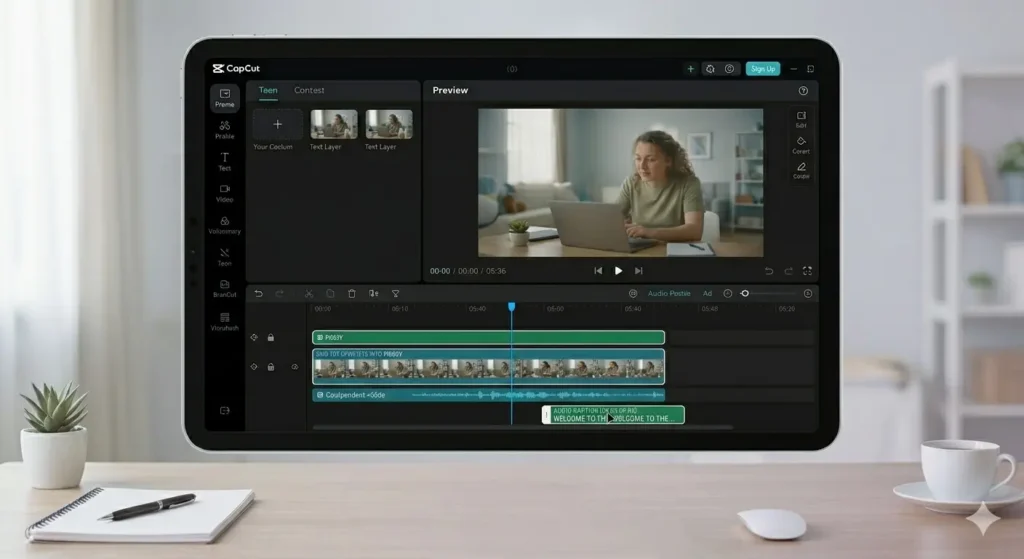Select the green P1063Y clip
1024x559 pixels.
(488, 338)
